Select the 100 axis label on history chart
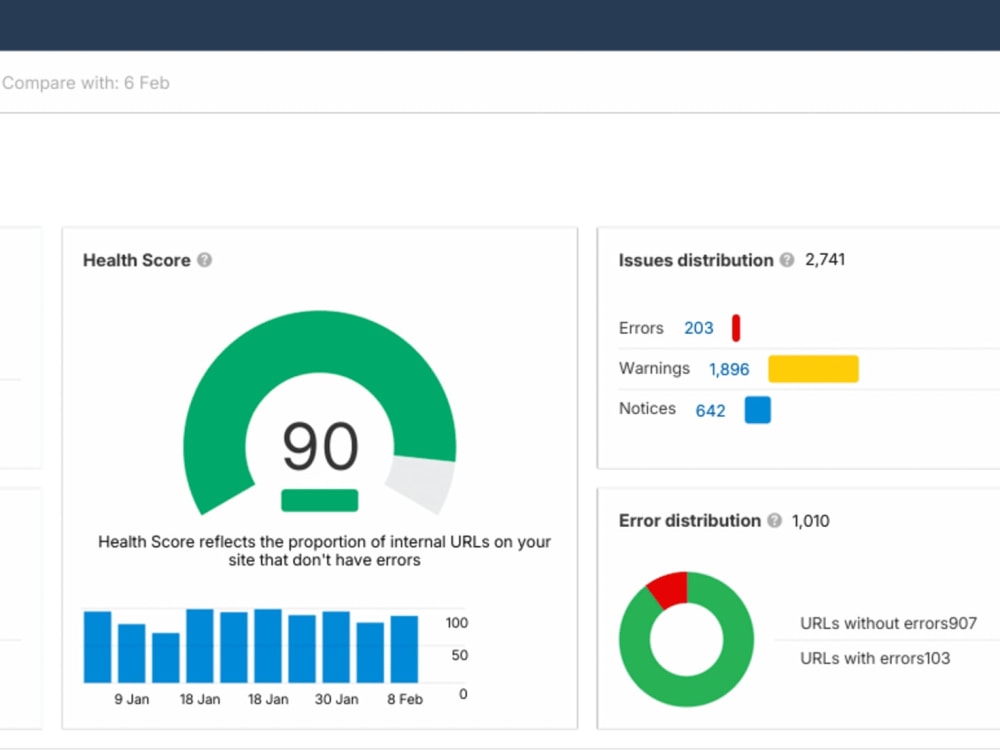The image size is (1000, 750). [x=457, y=623]
